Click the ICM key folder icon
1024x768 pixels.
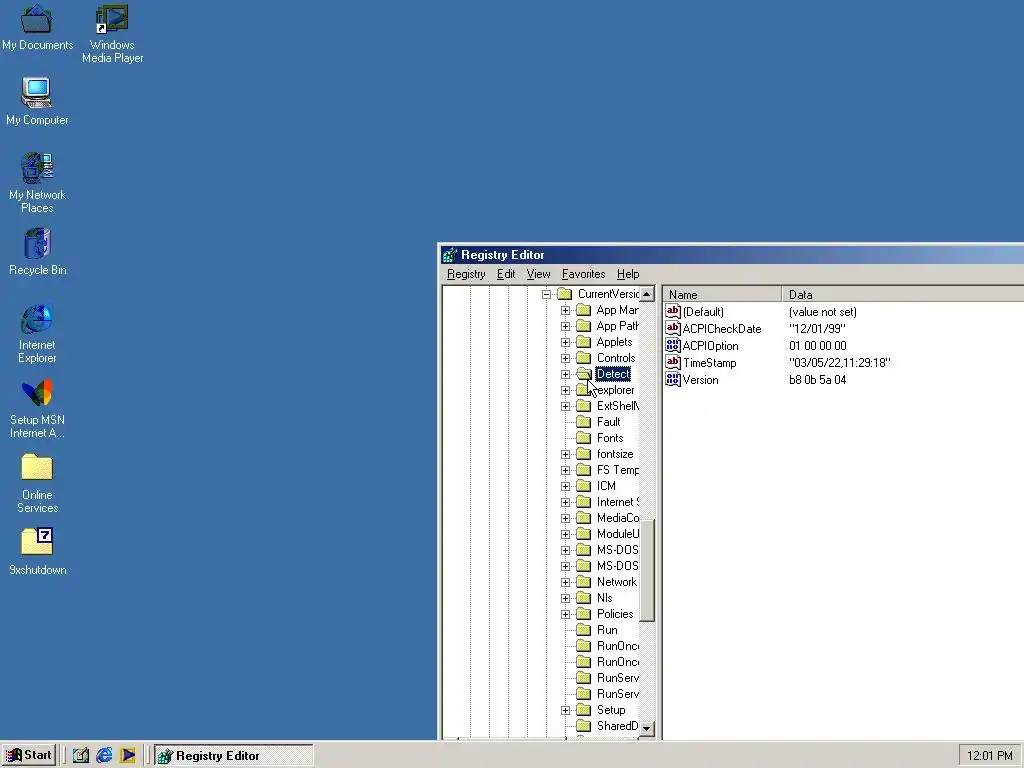pos(584,486)
